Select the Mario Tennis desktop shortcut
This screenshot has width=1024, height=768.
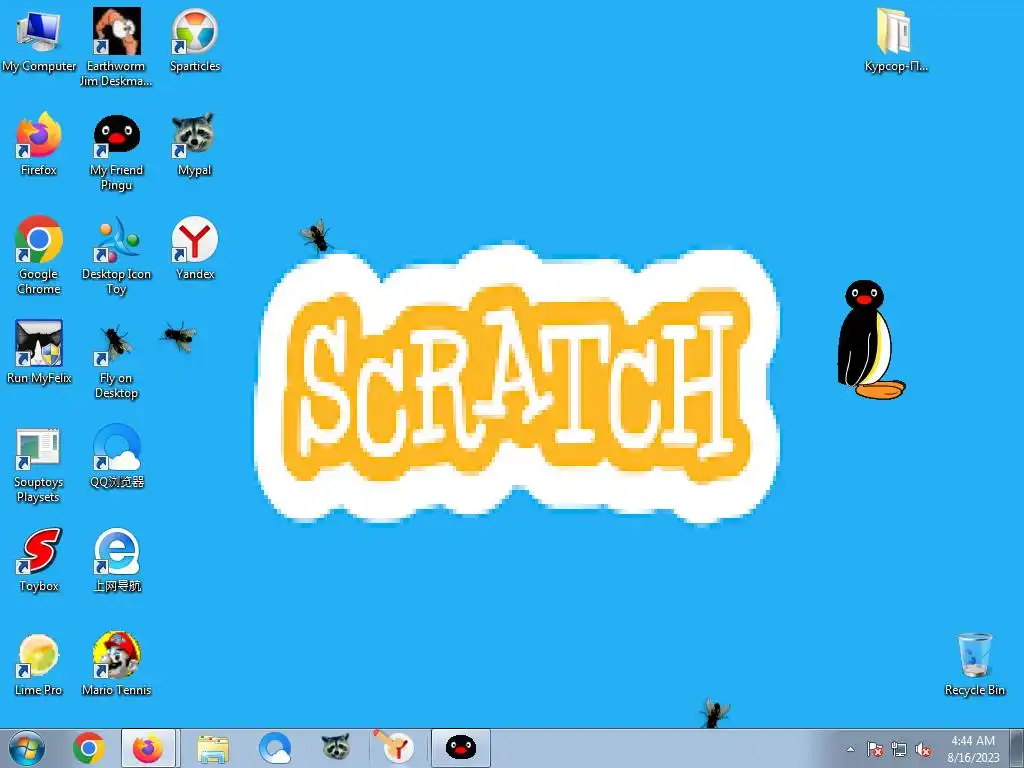click(x=116, y=664)
